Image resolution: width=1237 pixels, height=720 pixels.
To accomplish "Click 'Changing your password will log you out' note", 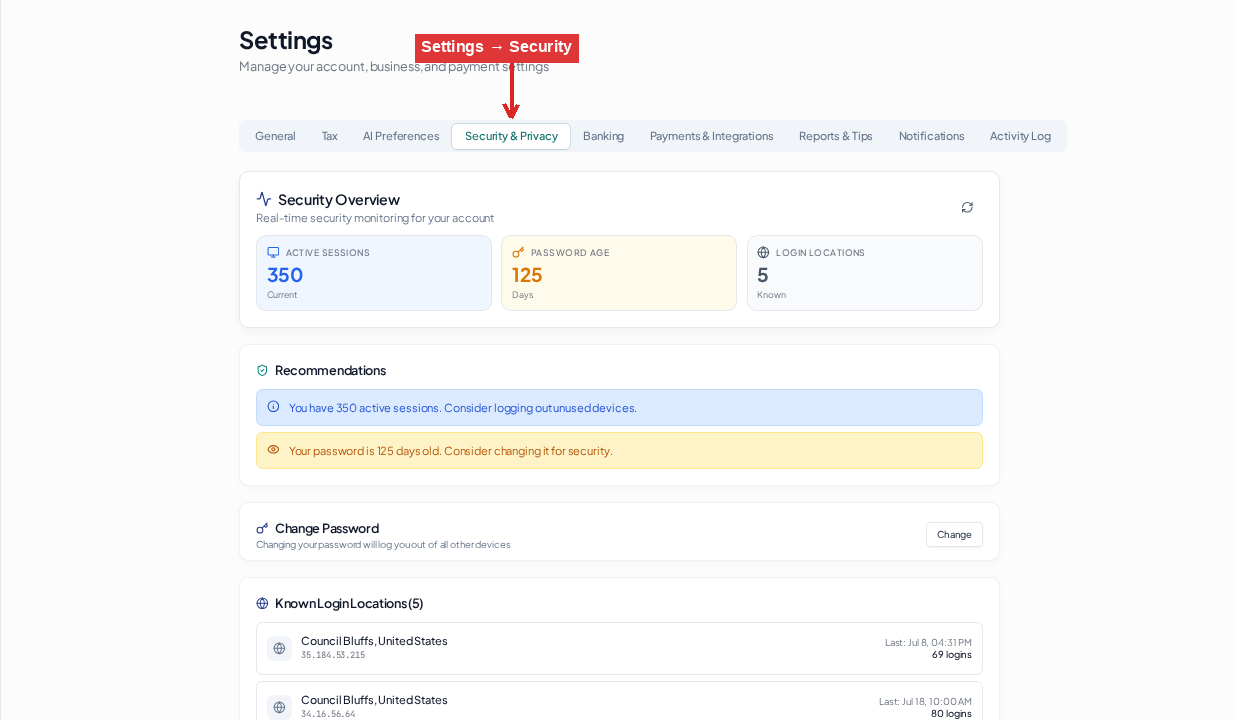I will pyautogui.click(x=383, y=545).
